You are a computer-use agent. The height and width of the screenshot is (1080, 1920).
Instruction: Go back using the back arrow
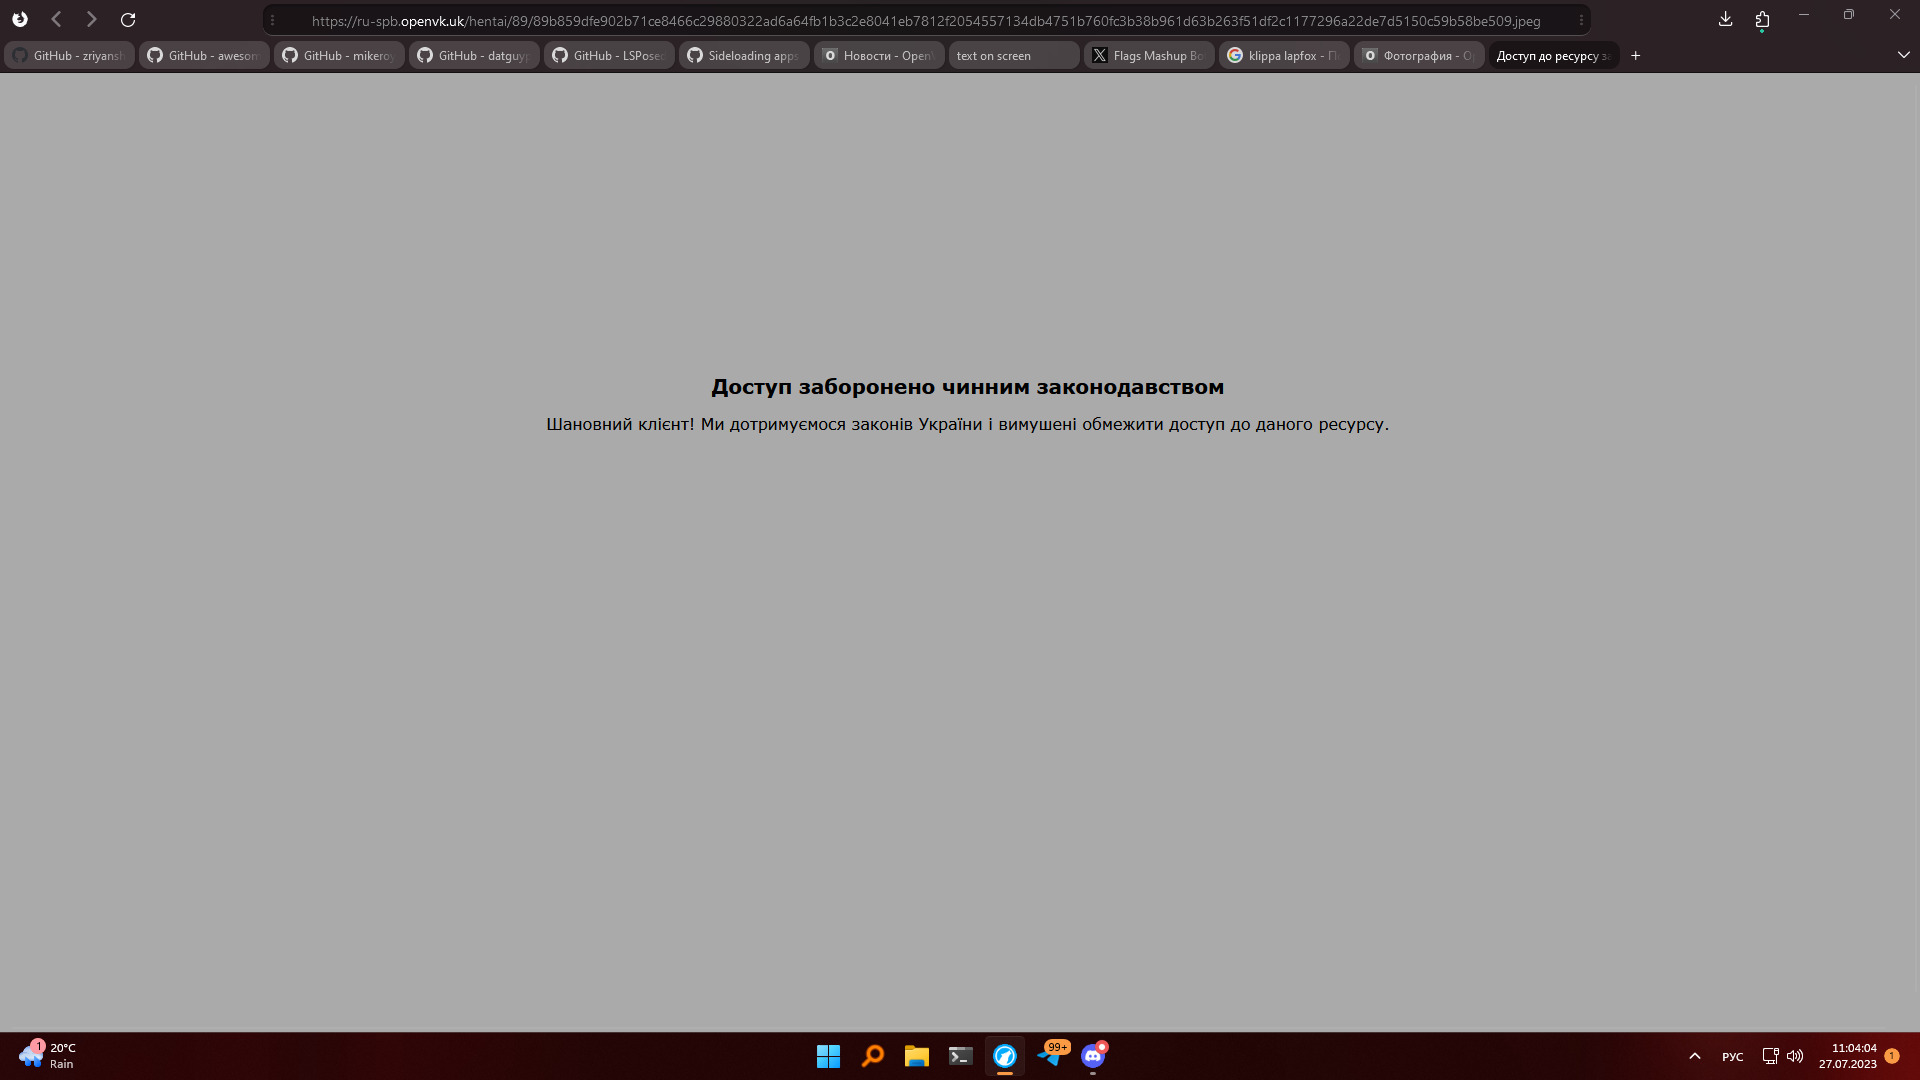tap(57, 20)
